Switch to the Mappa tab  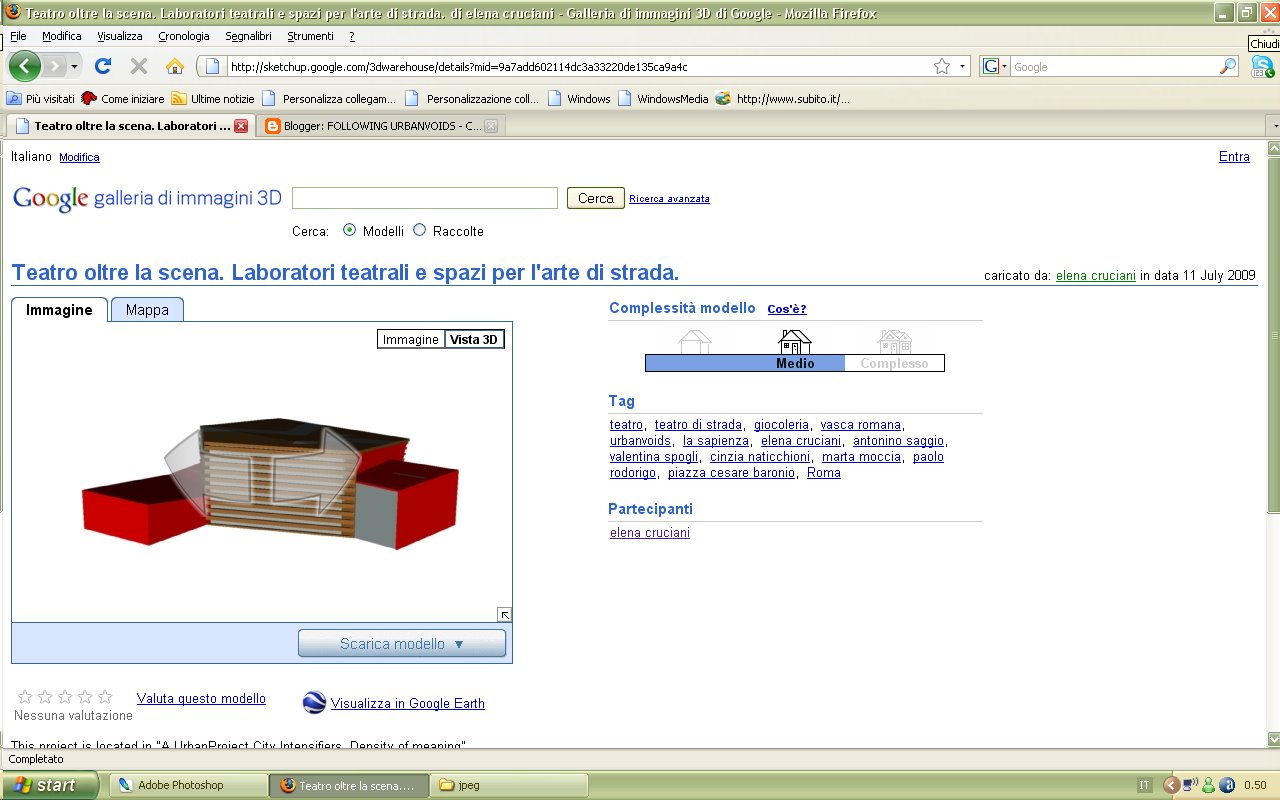[x=147, y=310]
